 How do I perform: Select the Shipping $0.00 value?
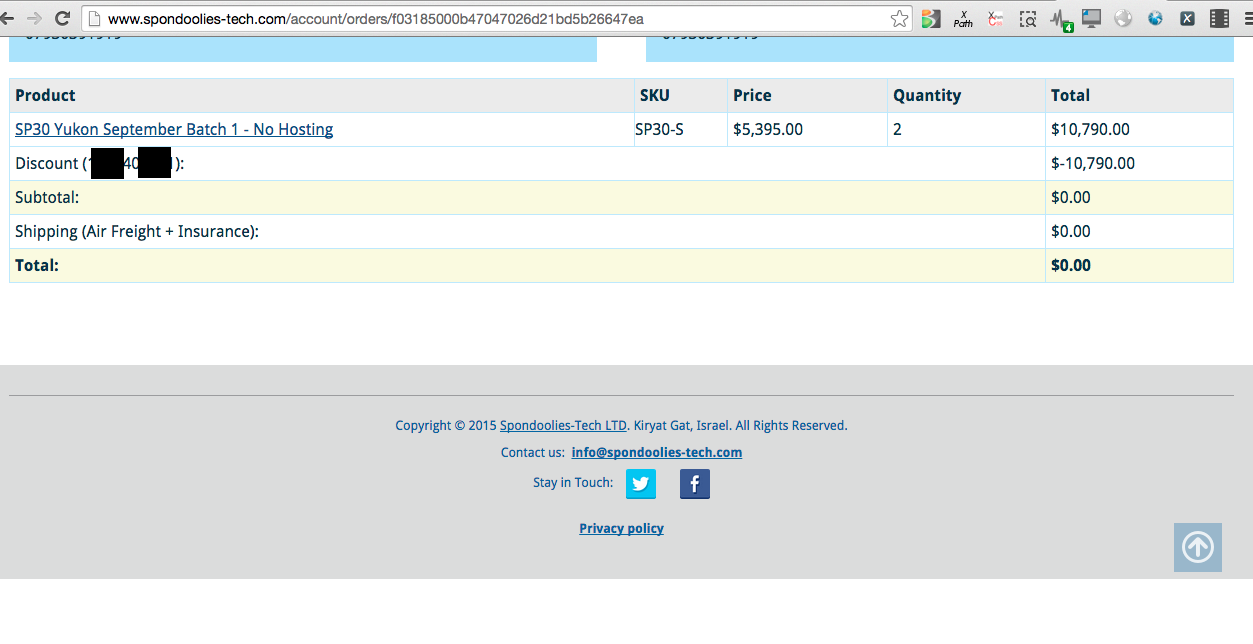tap(1071, 231)
